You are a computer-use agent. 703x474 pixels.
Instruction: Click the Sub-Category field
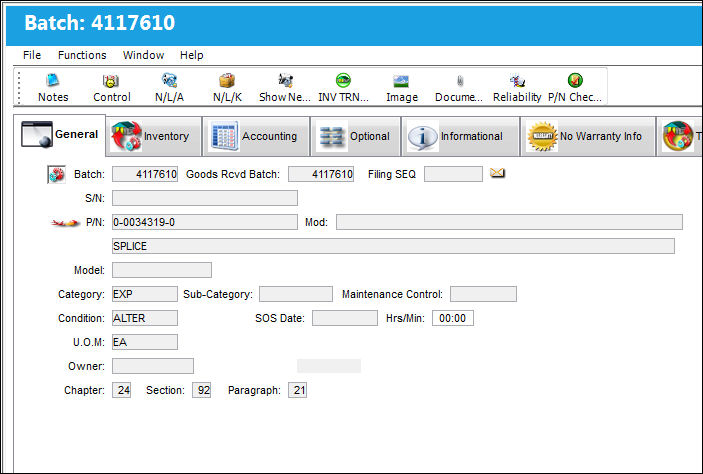[296, 294]
